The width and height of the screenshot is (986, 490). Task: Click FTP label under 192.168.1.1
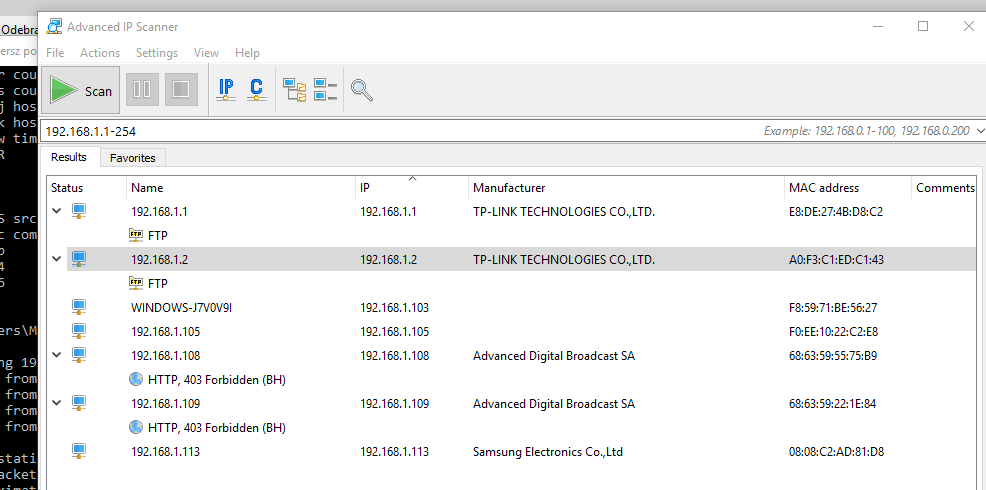coord(158,235)
